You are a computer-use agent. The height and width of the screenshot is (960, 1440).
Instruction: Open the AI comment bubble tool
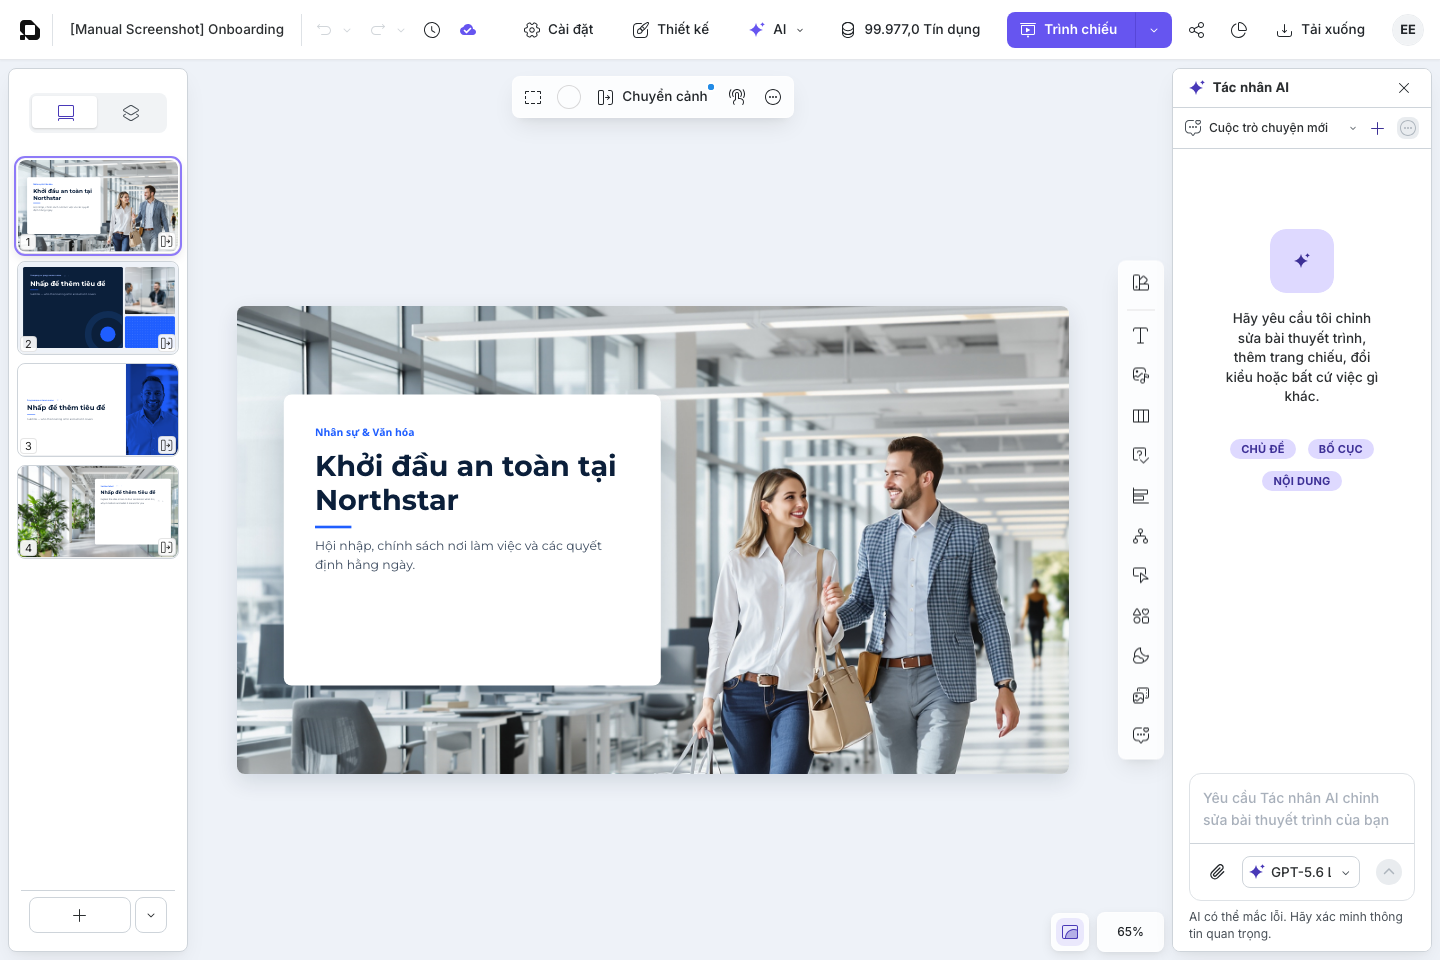1140,736
